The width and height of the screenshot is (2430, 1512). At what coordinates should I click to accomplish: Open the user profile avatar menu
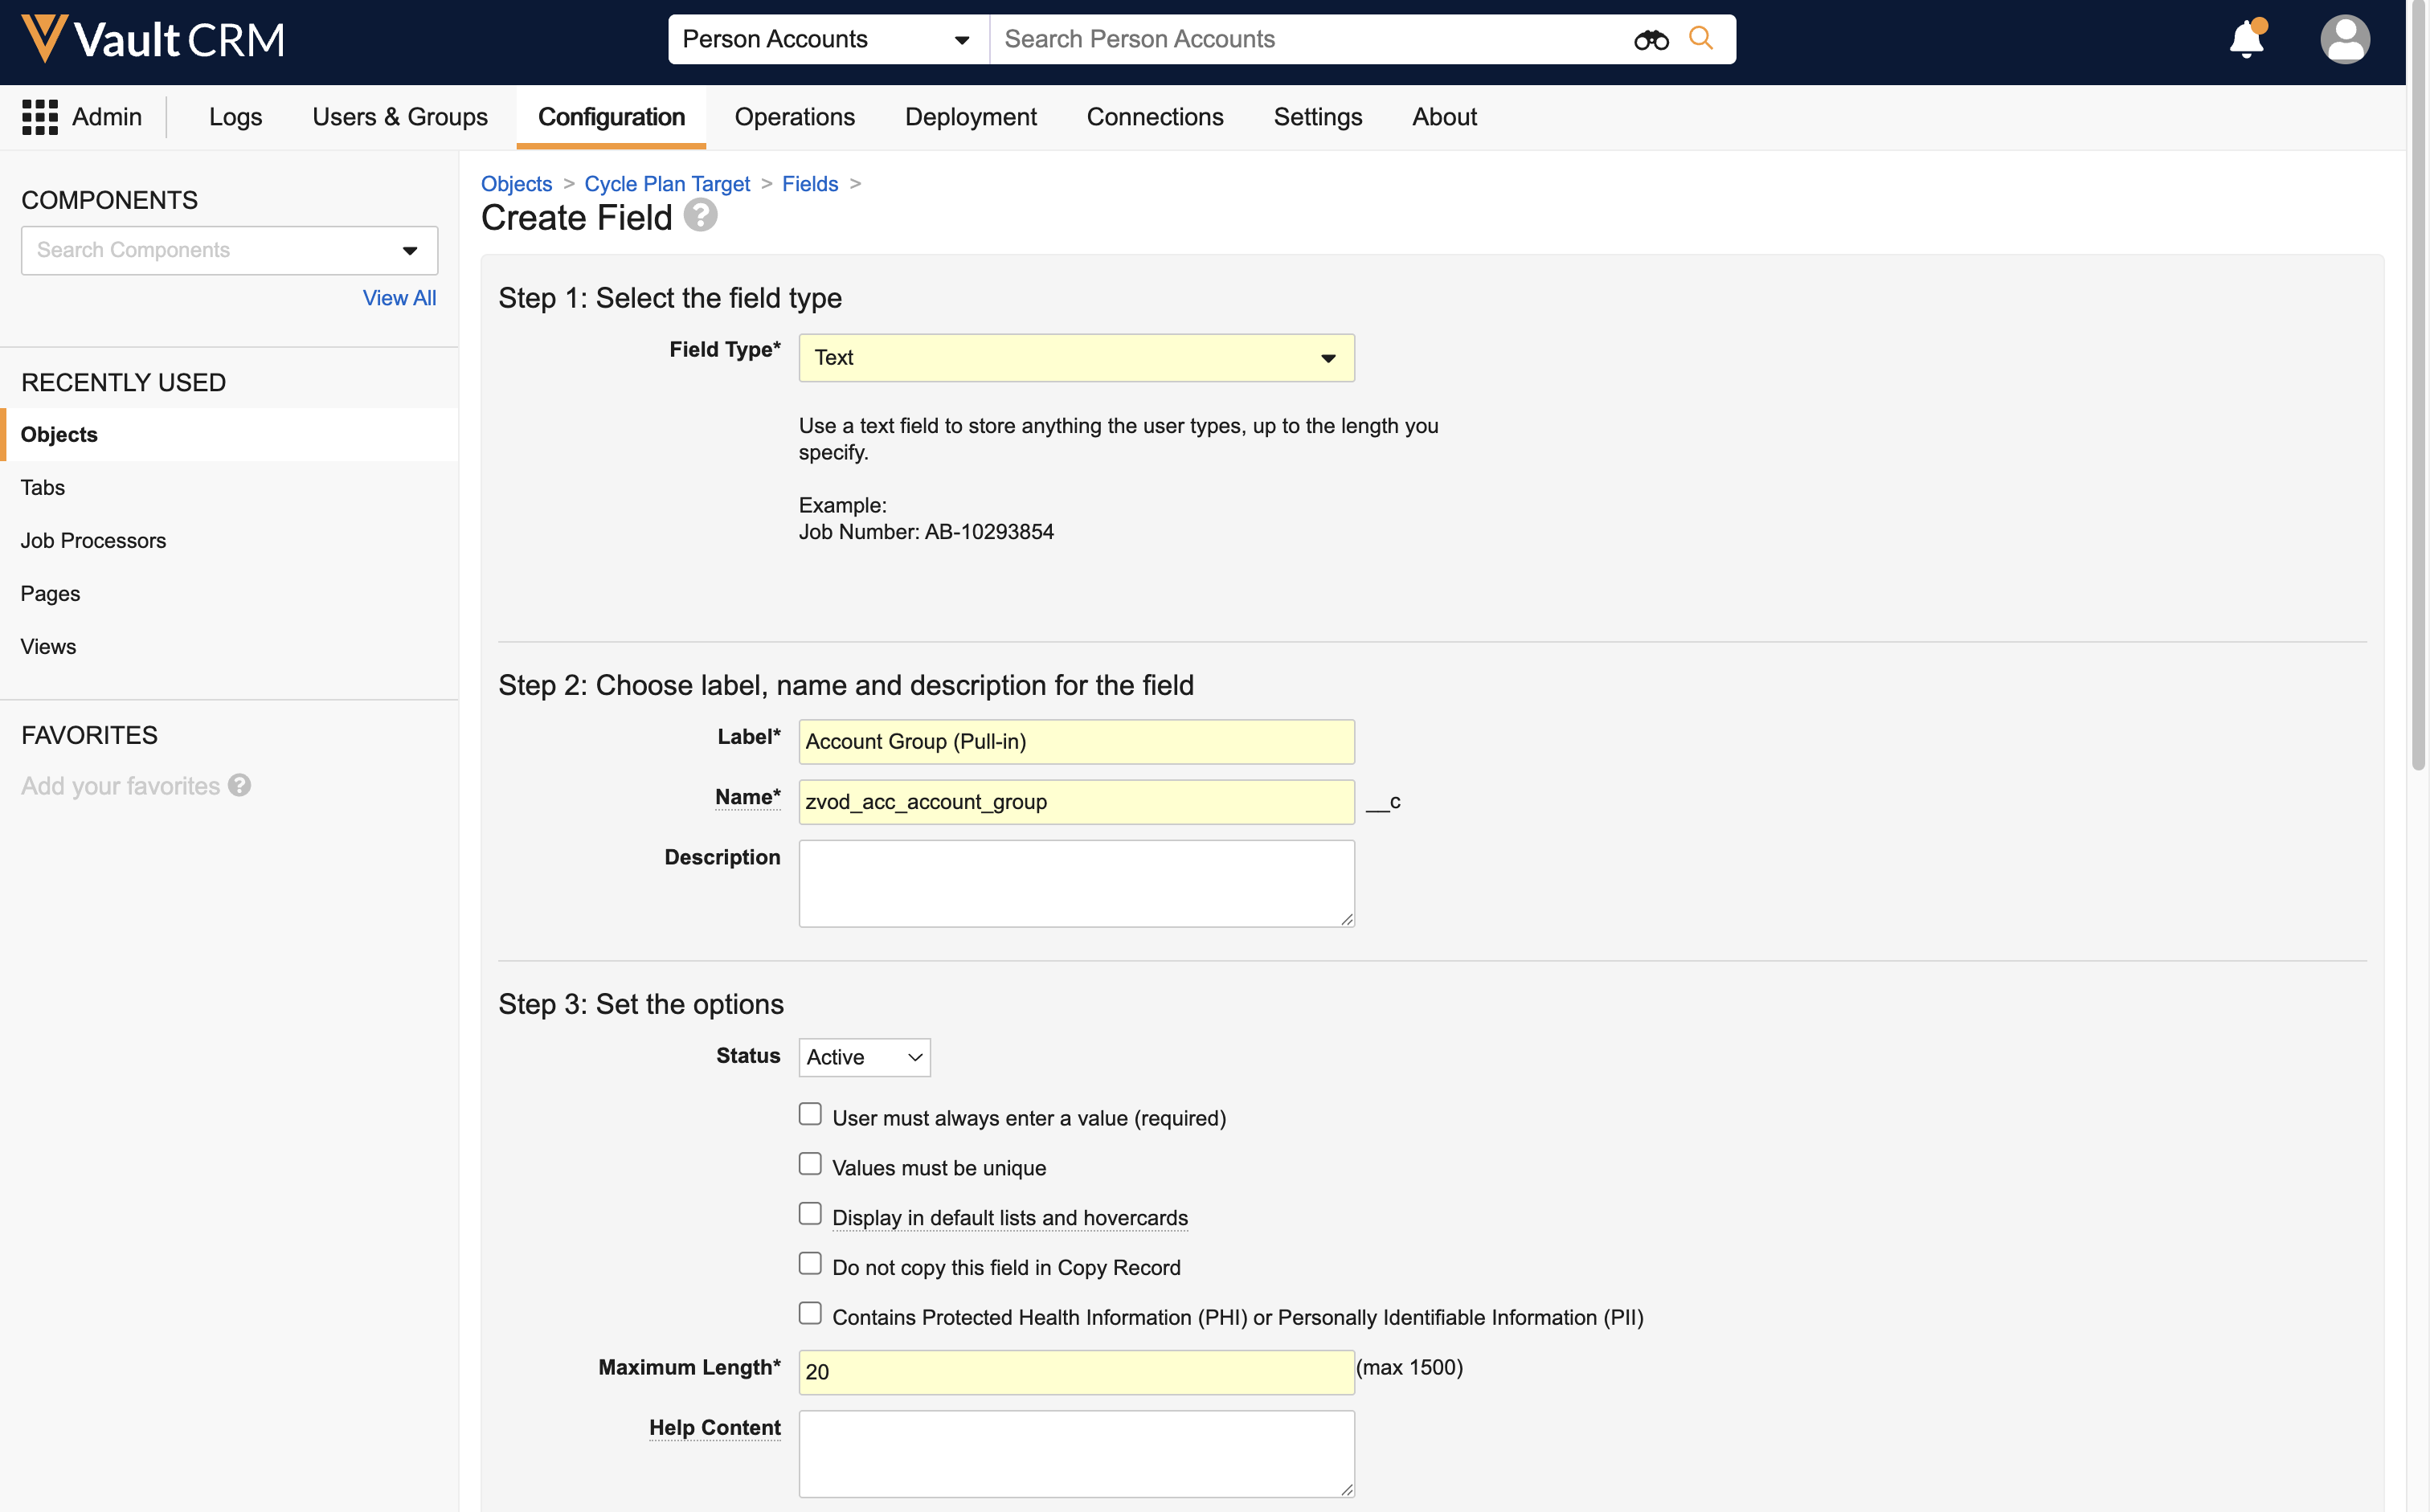(2343, 40)
